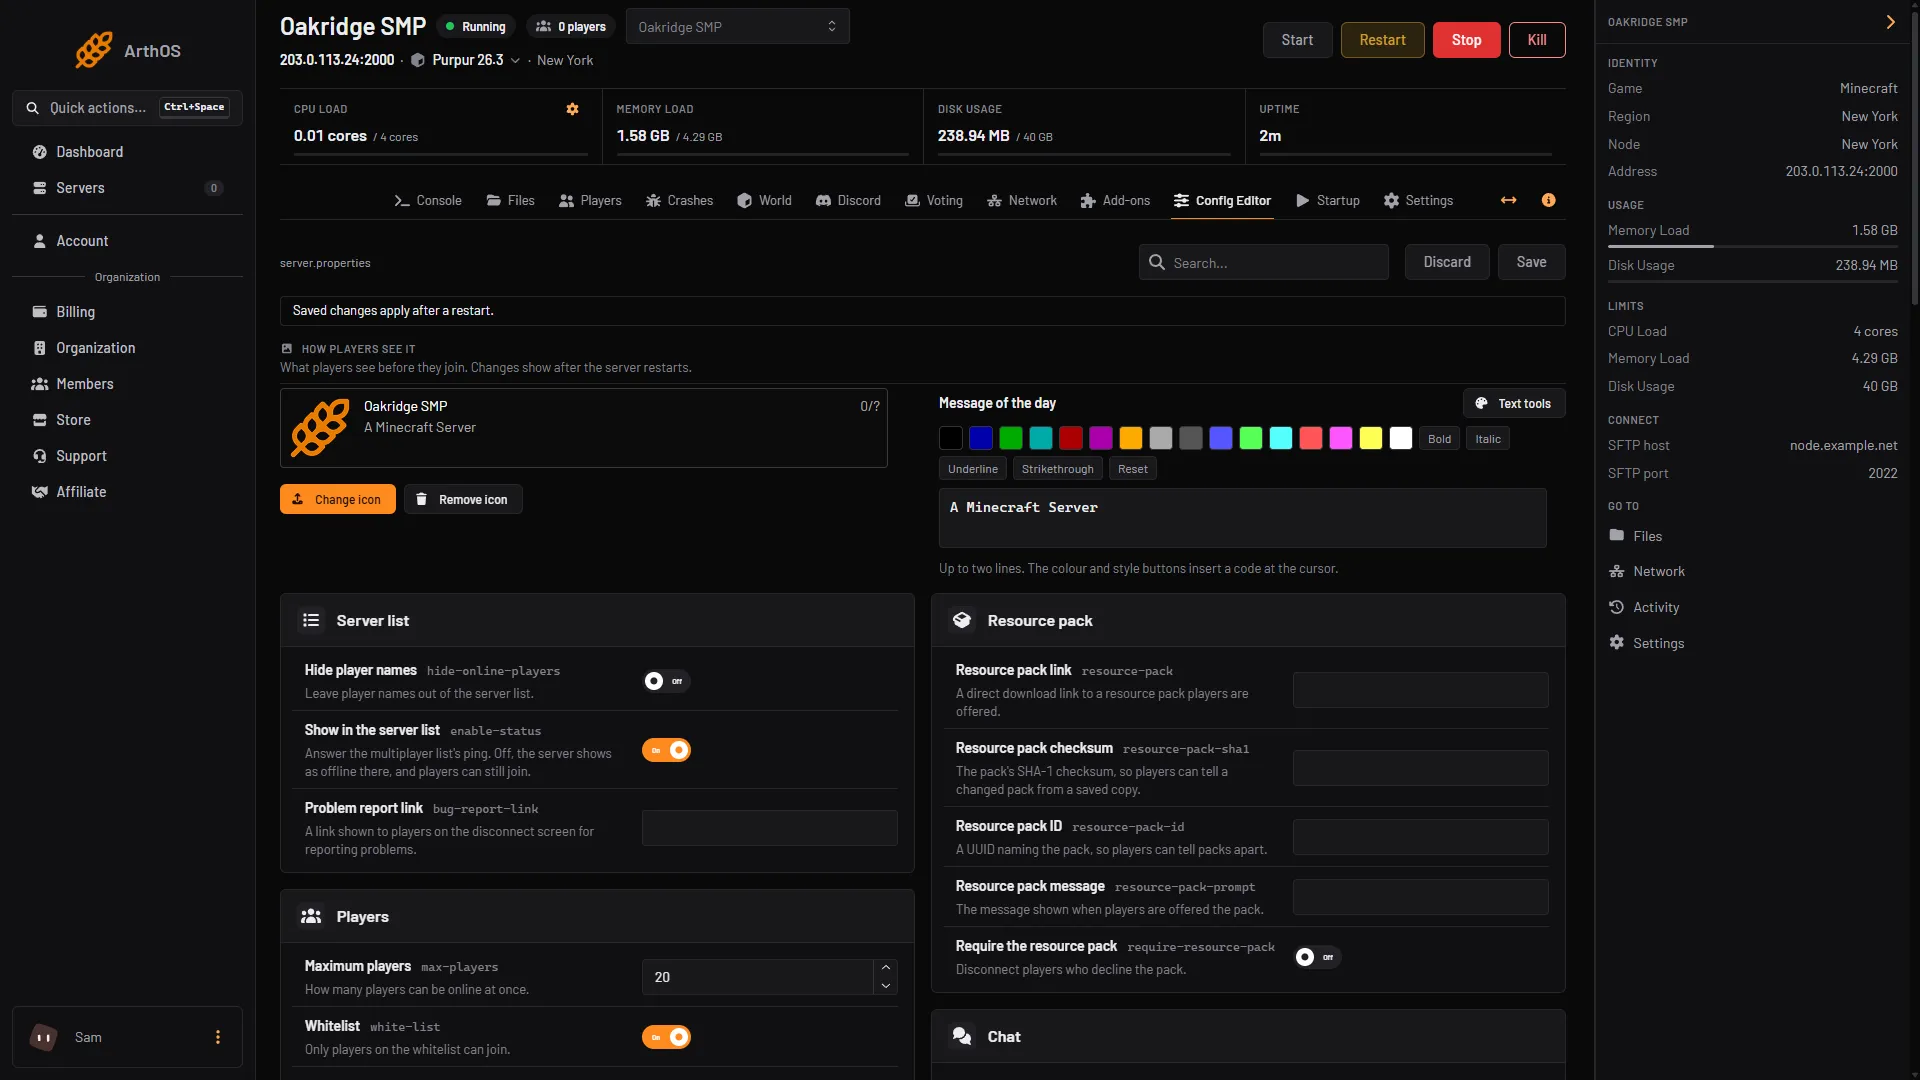Switch to the World tab

(764, 200)
